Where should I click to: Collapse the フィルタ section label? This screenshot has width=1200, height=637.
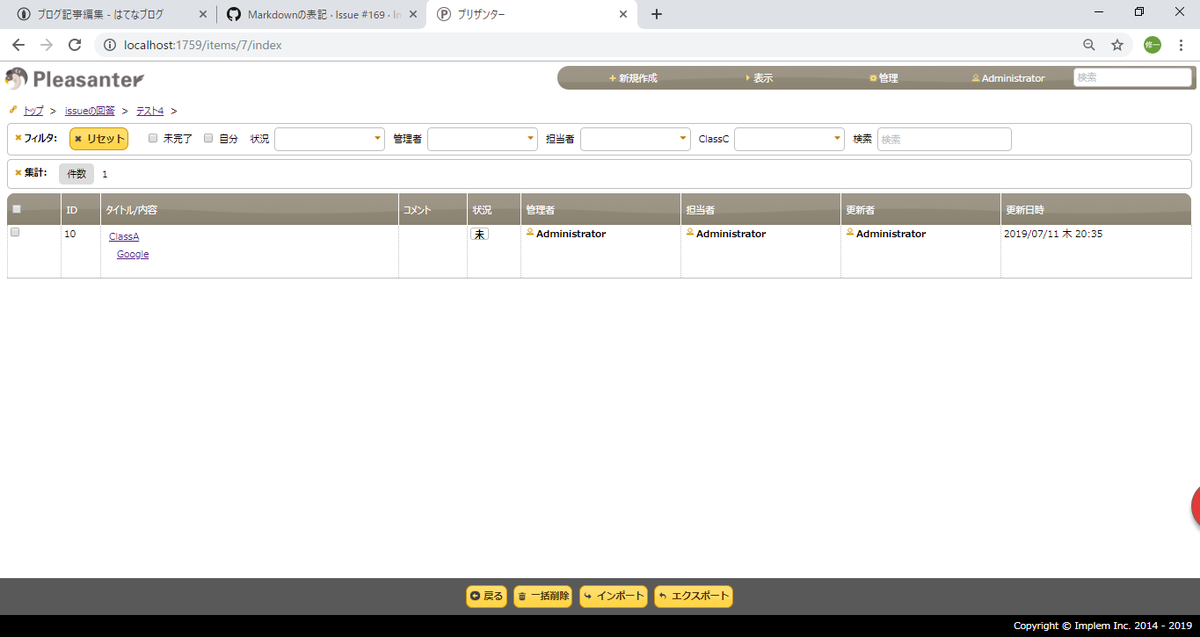click(x=36, y=138)
